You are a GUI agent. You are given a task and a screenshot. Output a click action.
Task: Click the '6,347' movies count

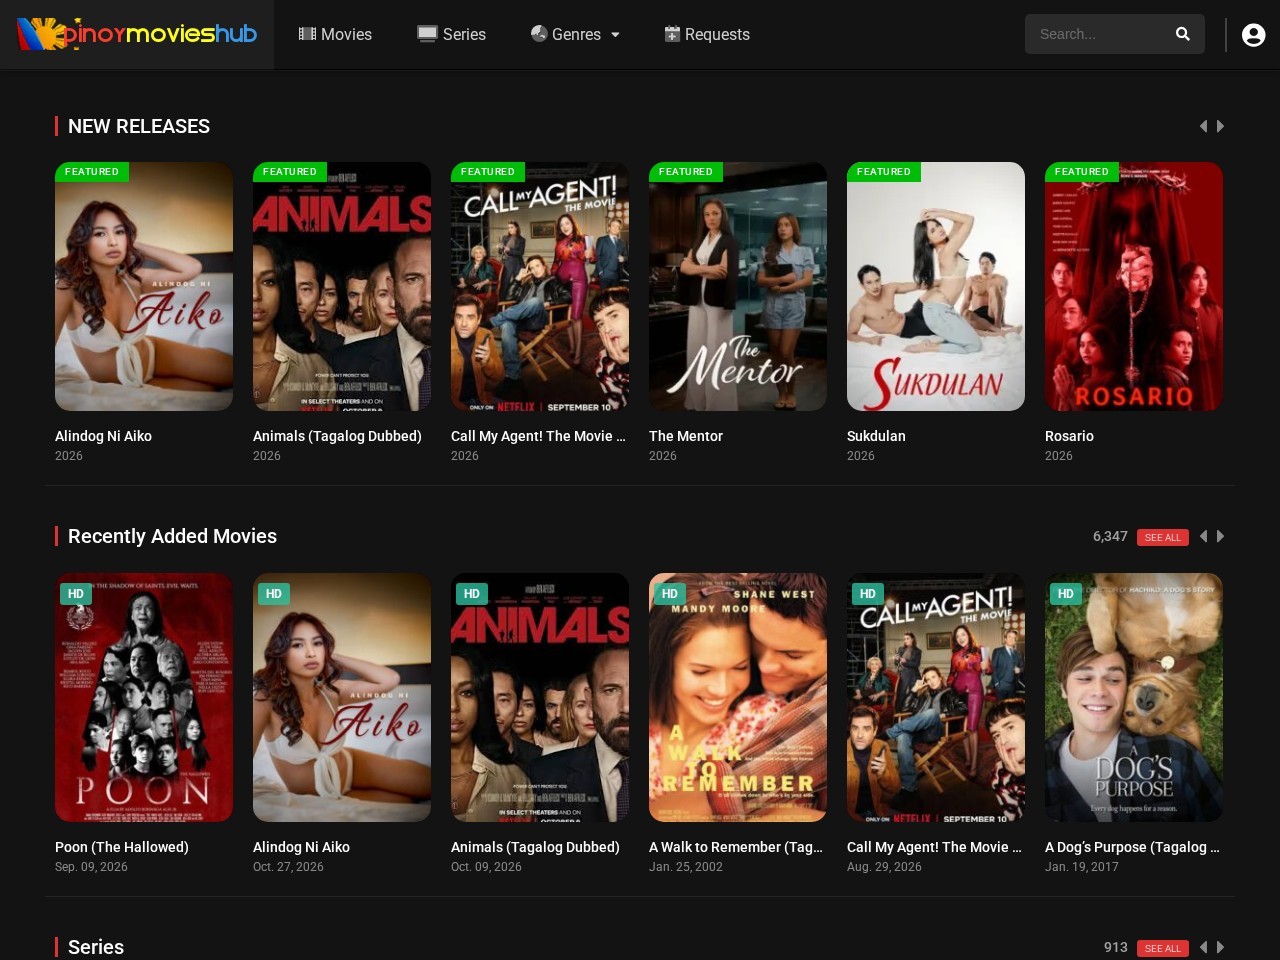click(1110, 537)
